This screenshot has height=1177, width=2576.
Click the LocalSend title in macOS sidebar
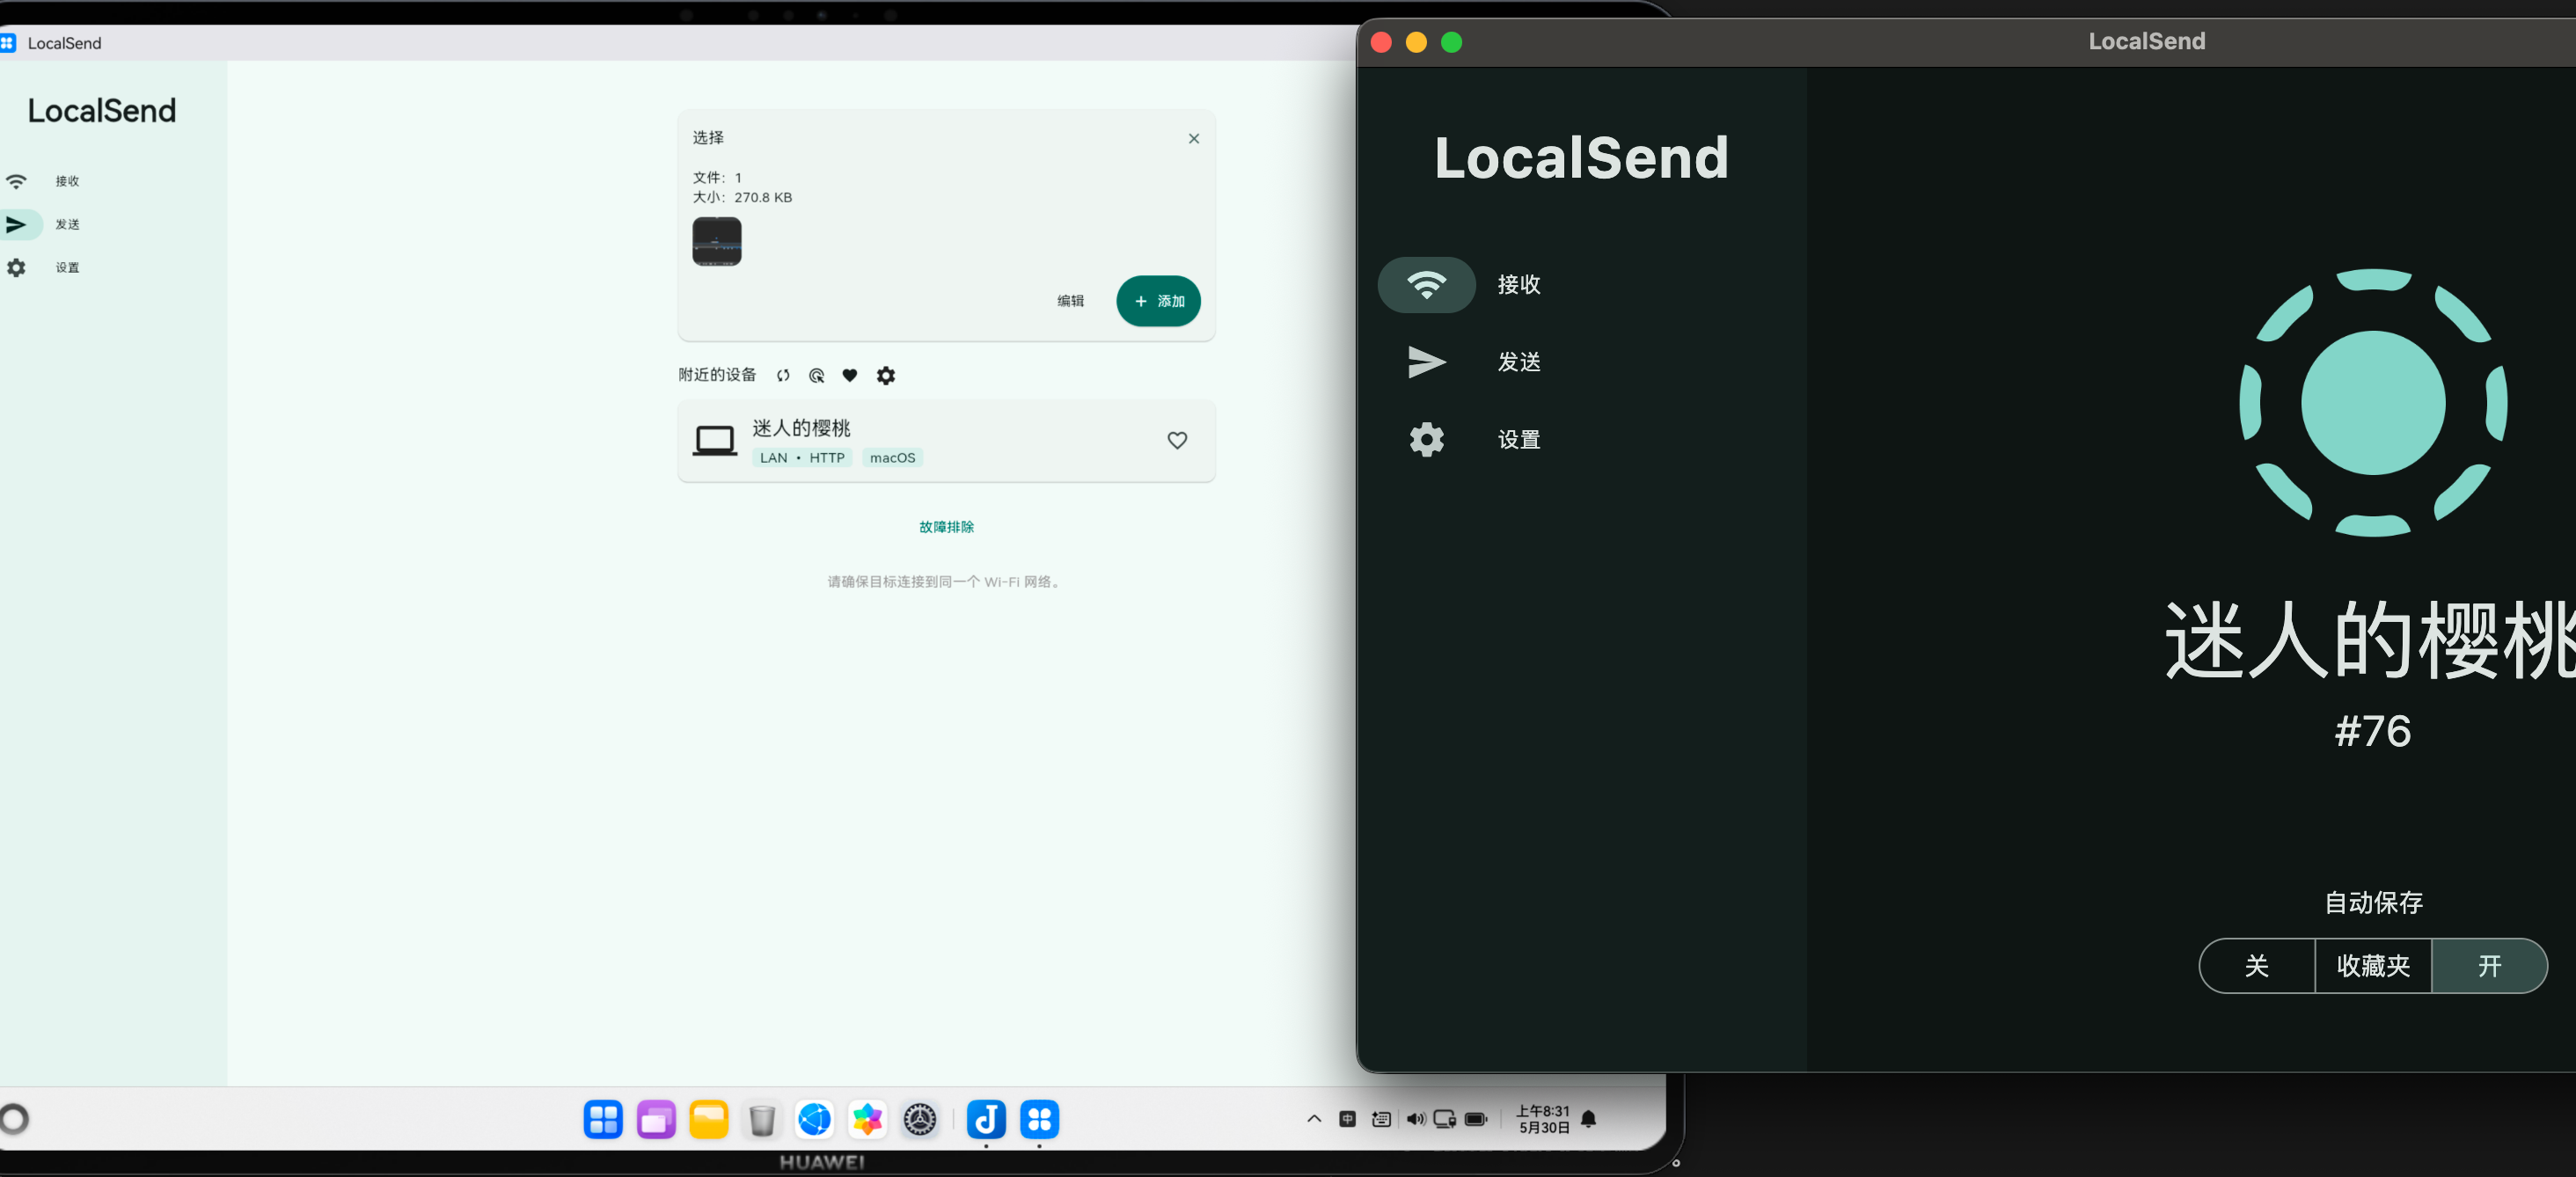coord(1581,158)
